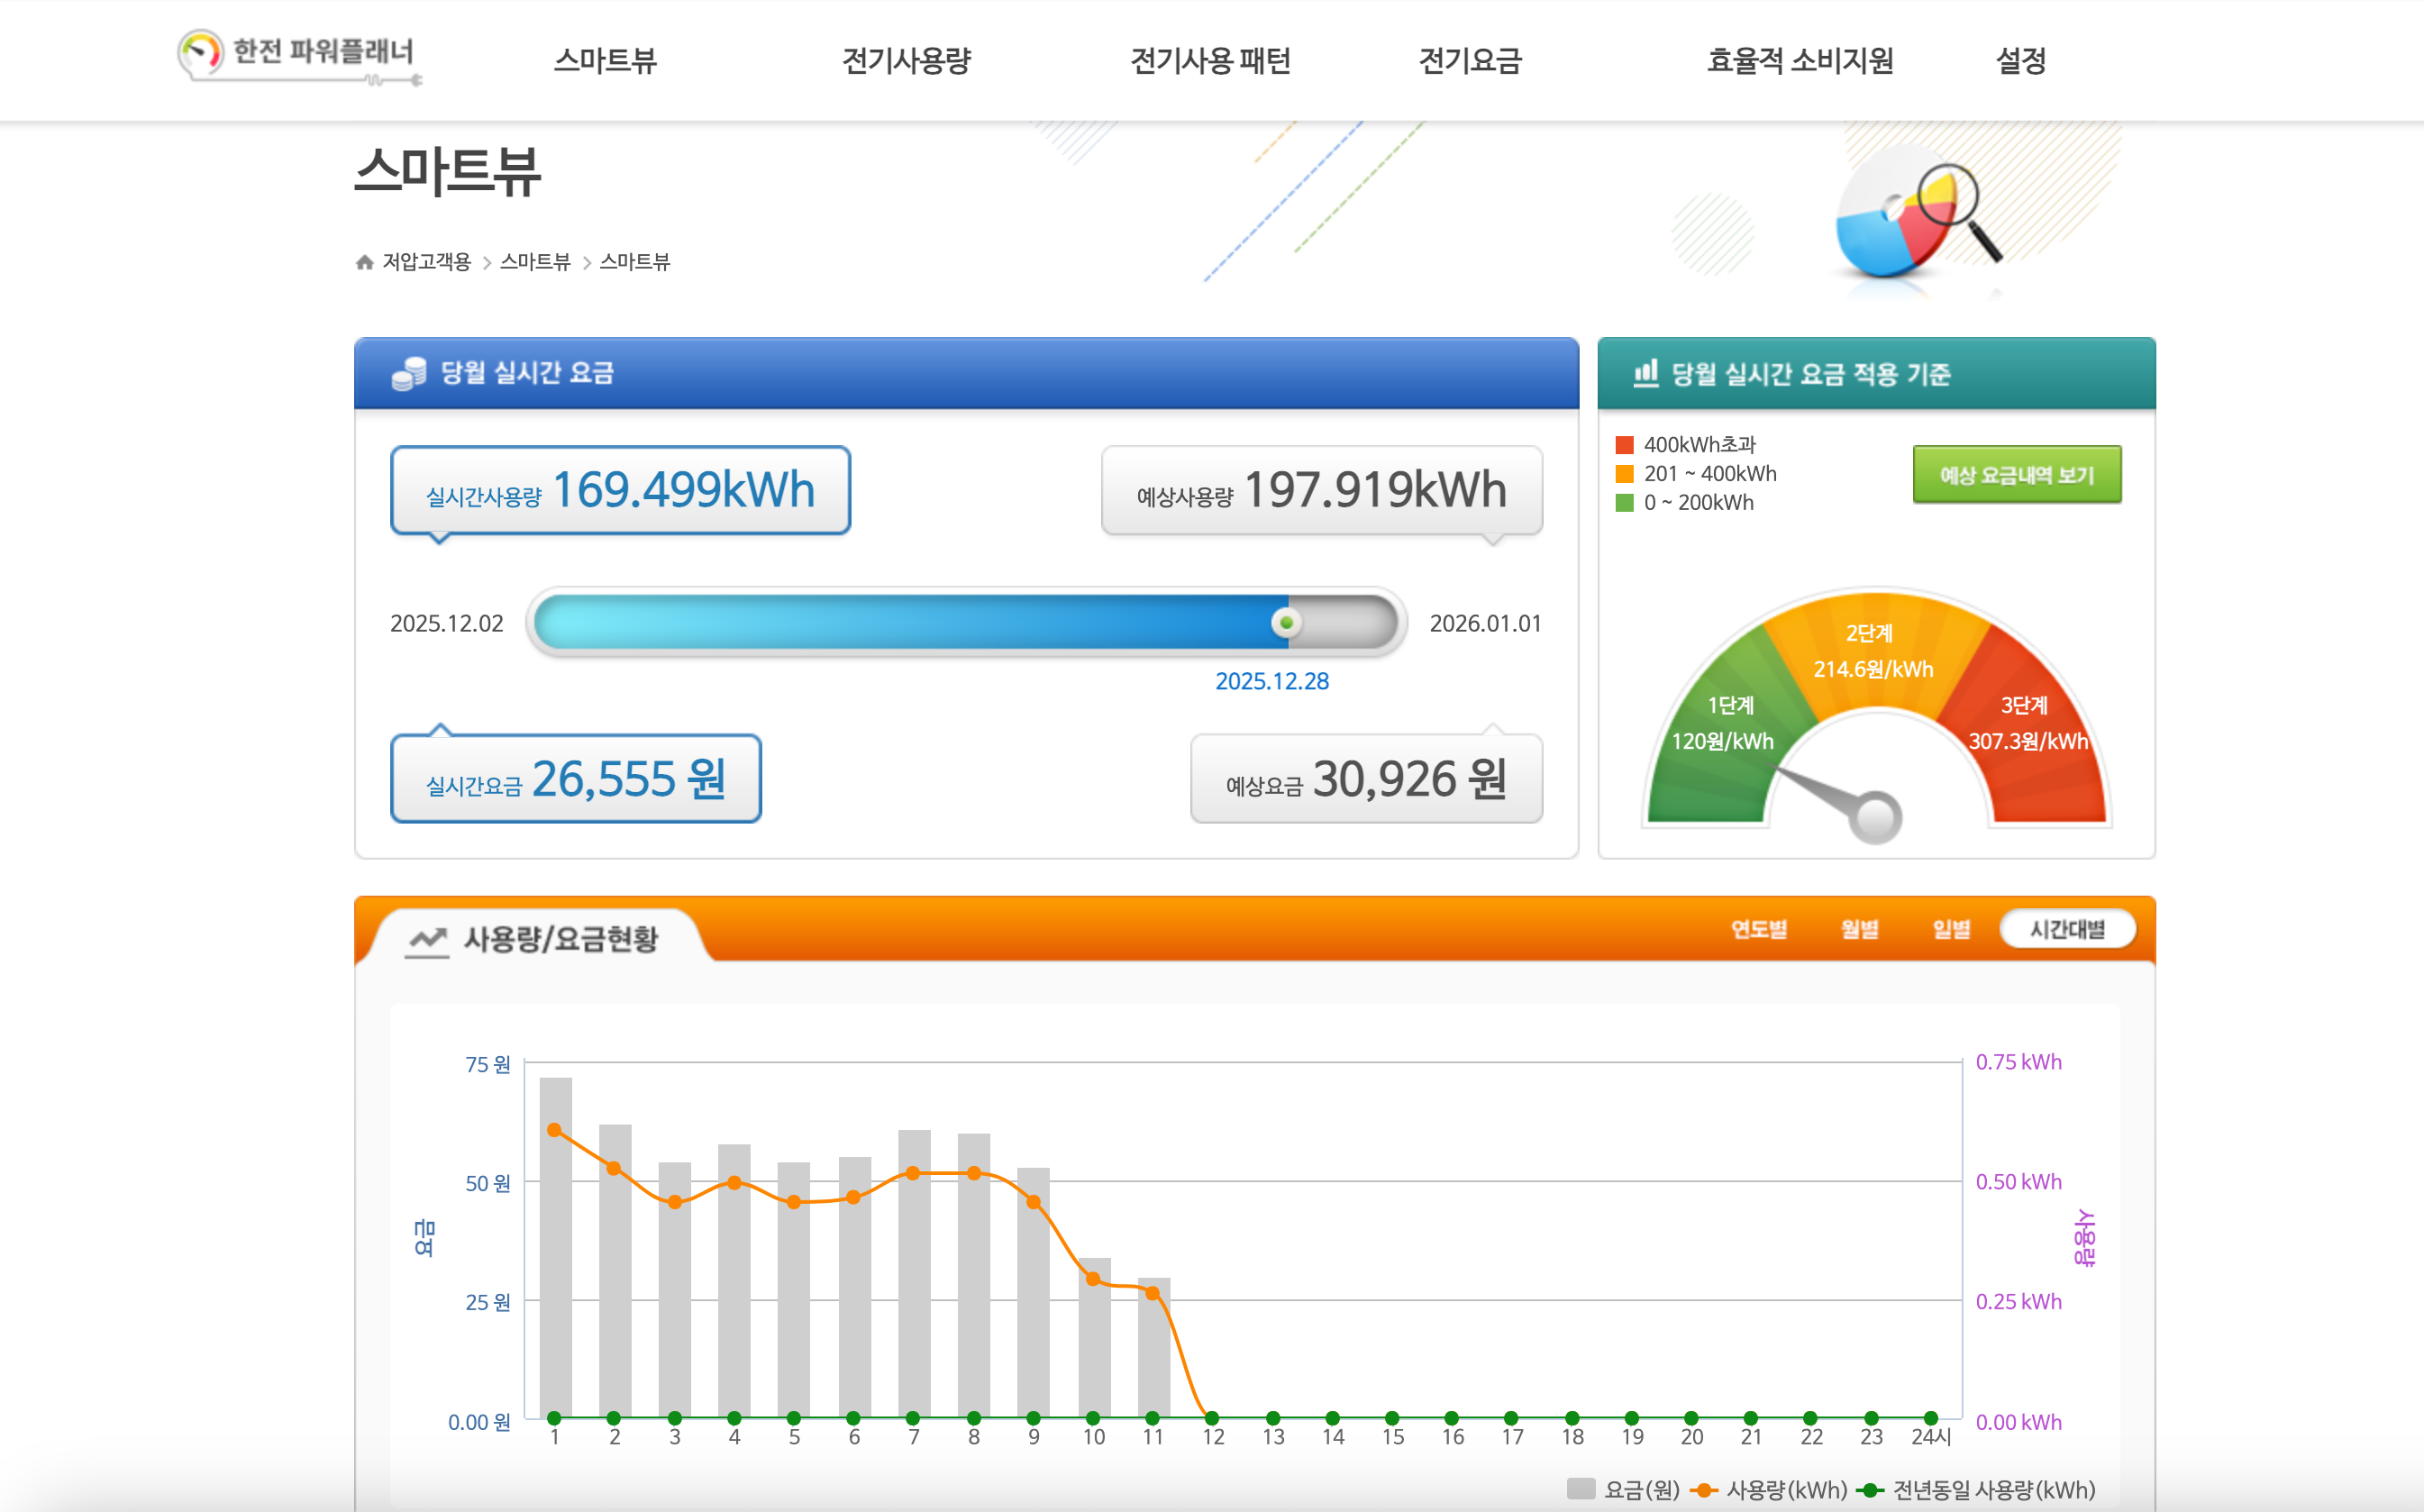Screen dimensions: 2424x1512
Task: Enable the 시간대별 view toggle
Action: pos(2068,929)
